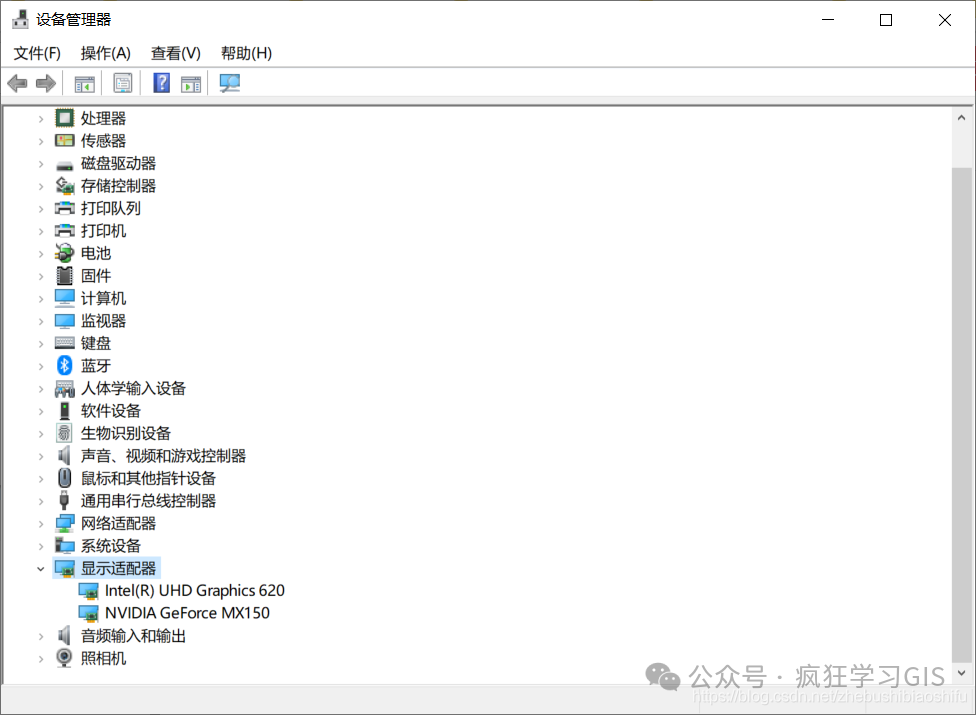This screenshot has height=715, width=976.
Task: Click the 键盘 keyboard icon
Action: tap(64, 343)
